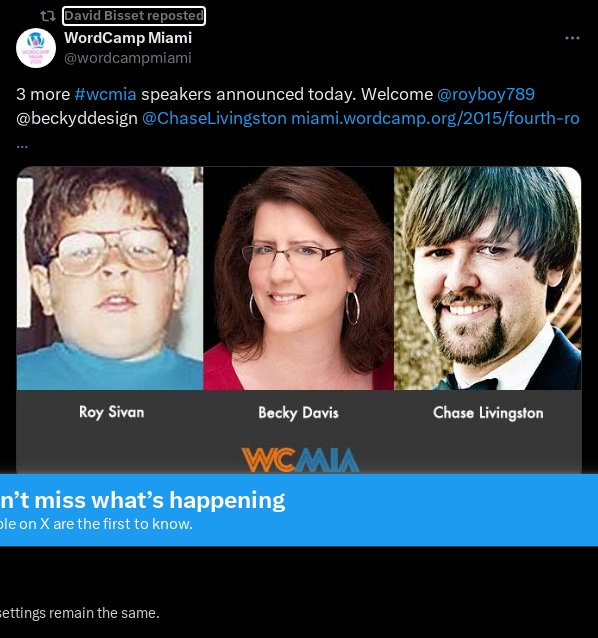
Task: Open Chase Livingston's portrait photo
Action: pyautogui.click(x=487, y=278)
